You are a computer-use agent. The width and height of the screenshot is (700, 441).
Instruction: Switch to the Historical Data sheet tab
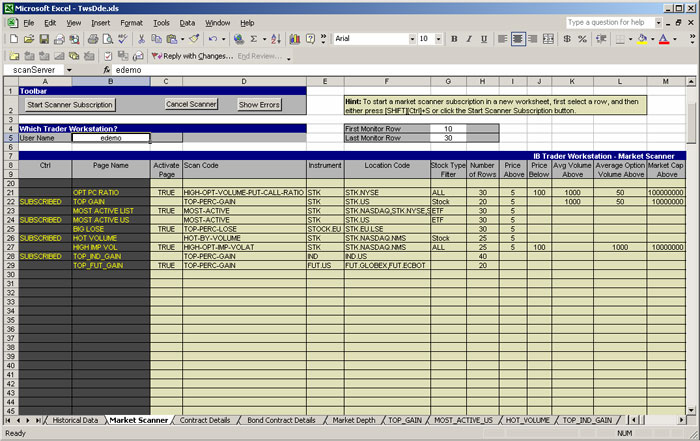[75, 420]
